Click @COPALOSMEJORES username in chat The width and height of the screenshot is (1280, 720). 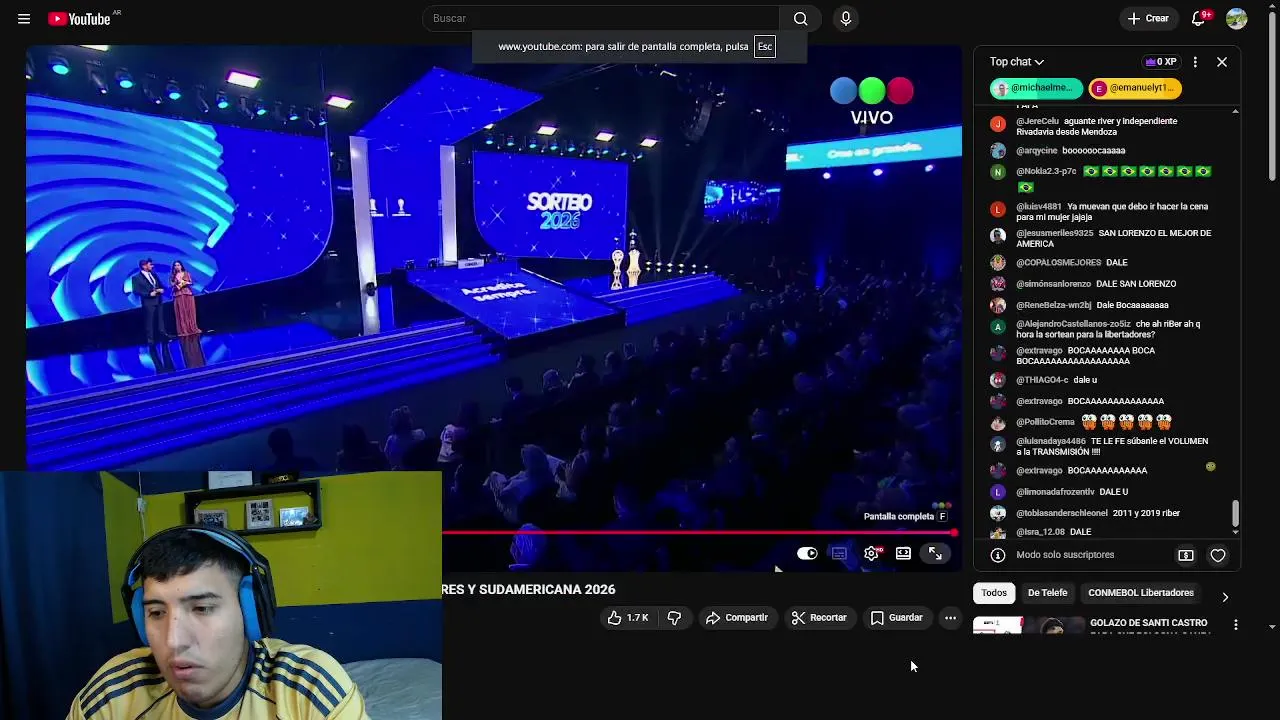point(1058,262)
